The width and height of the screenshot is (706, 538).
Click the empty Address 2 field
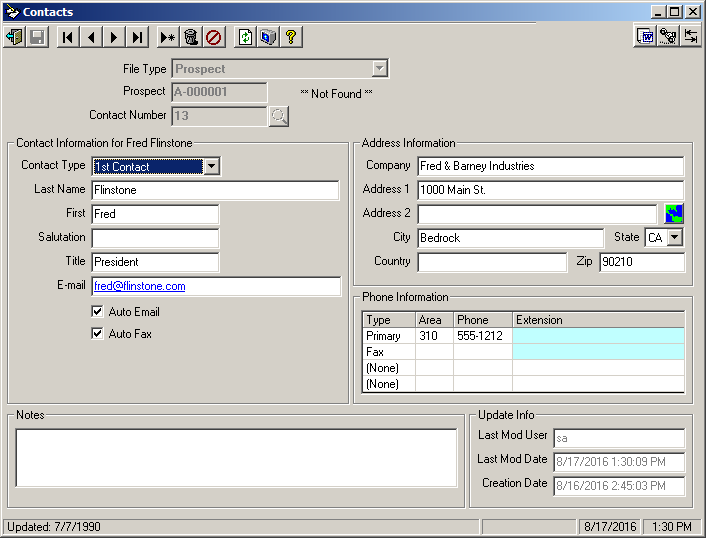[x=537, y=214]
